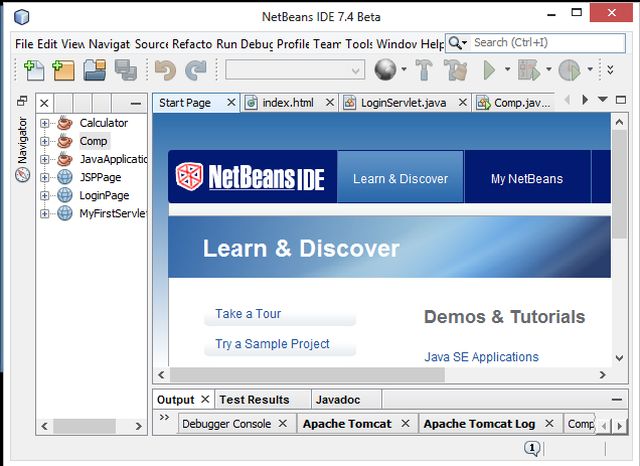The width and height of the screenshot is (640, 466).
Task: Click the Build Project hammer icon
Action: tap(424, 70)
